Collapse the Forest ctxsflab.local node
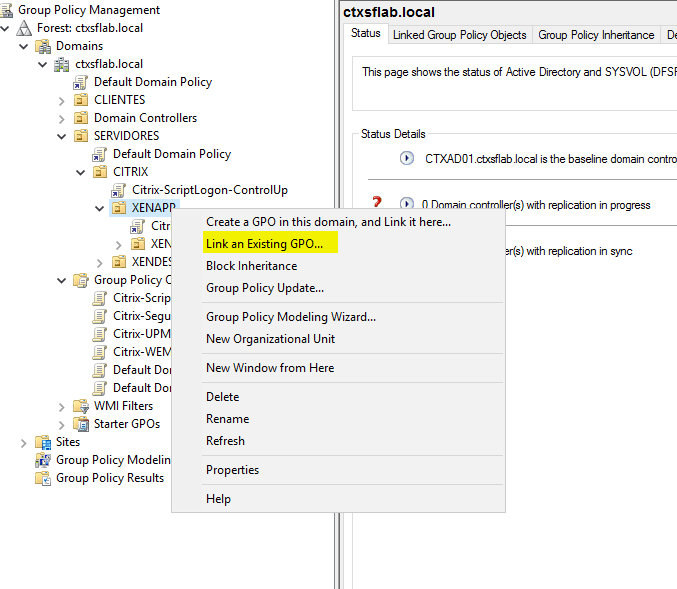 point(5,28)
